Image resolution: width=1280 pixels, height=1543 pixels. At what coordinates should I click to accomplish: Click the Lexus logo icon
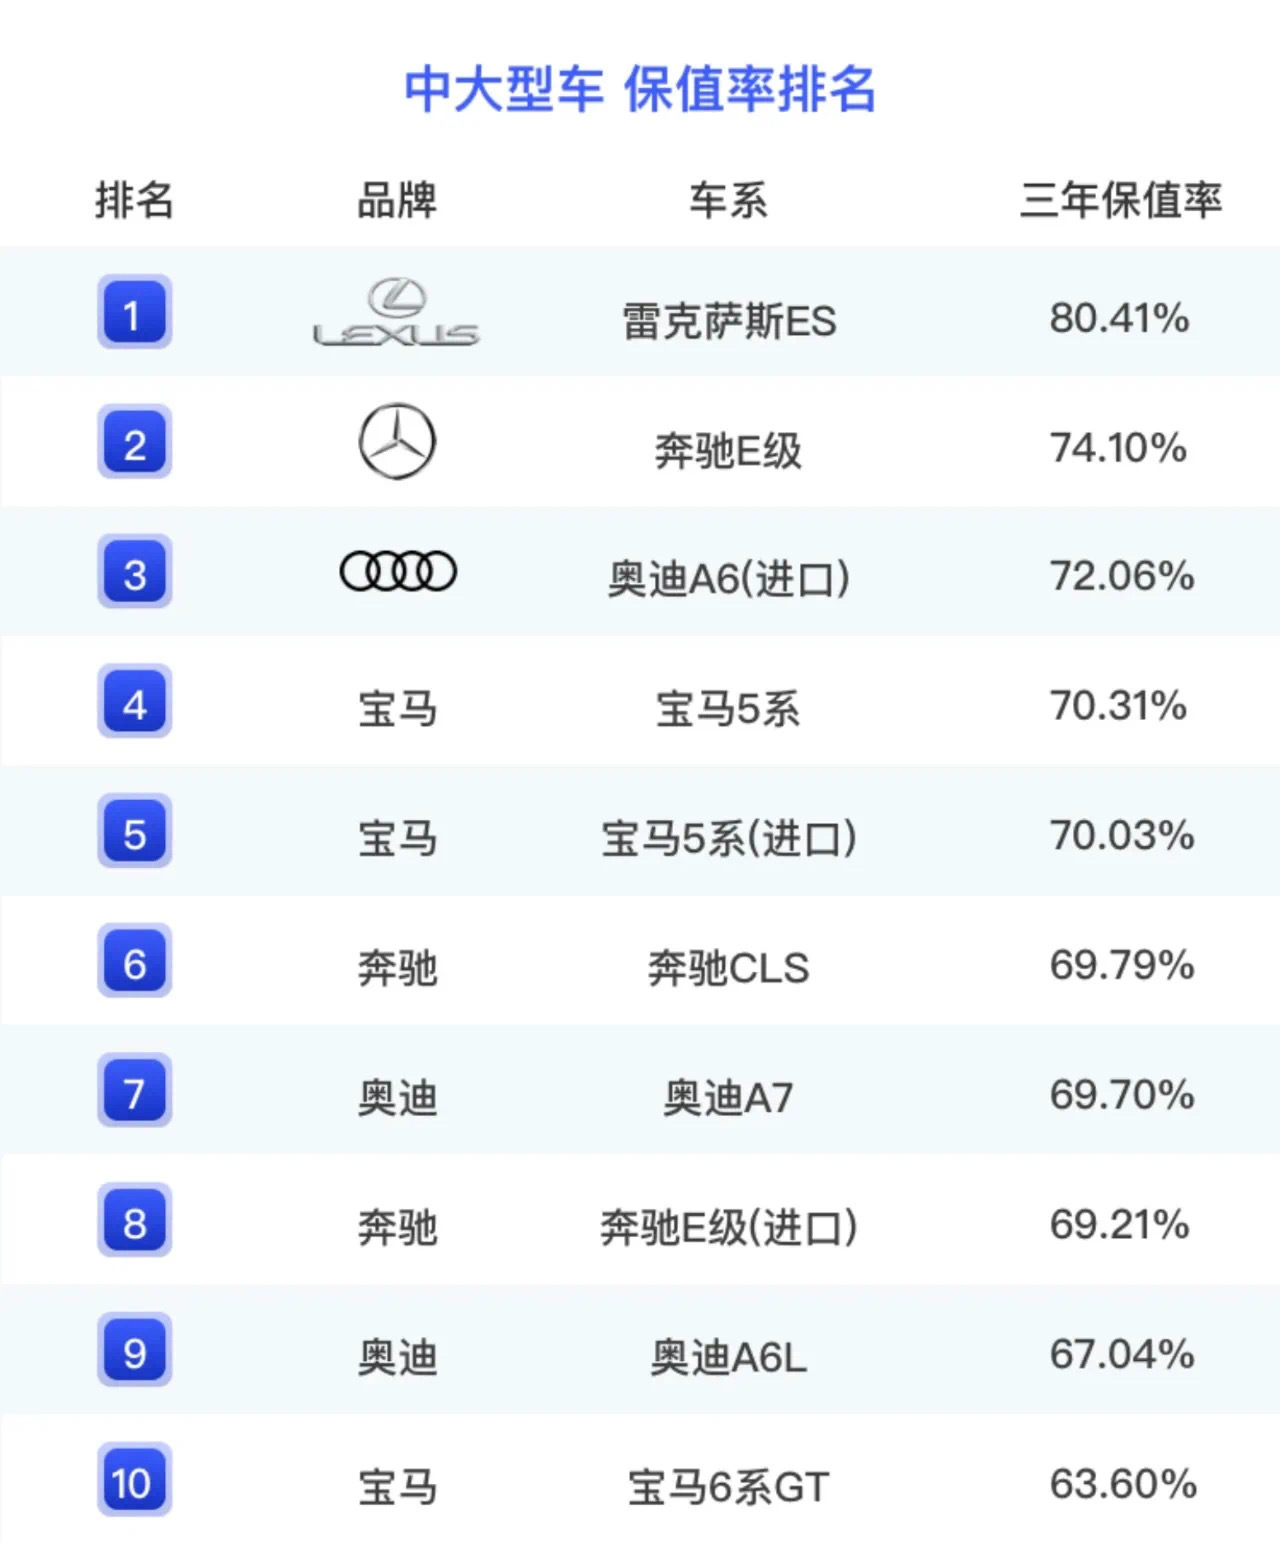396,313
